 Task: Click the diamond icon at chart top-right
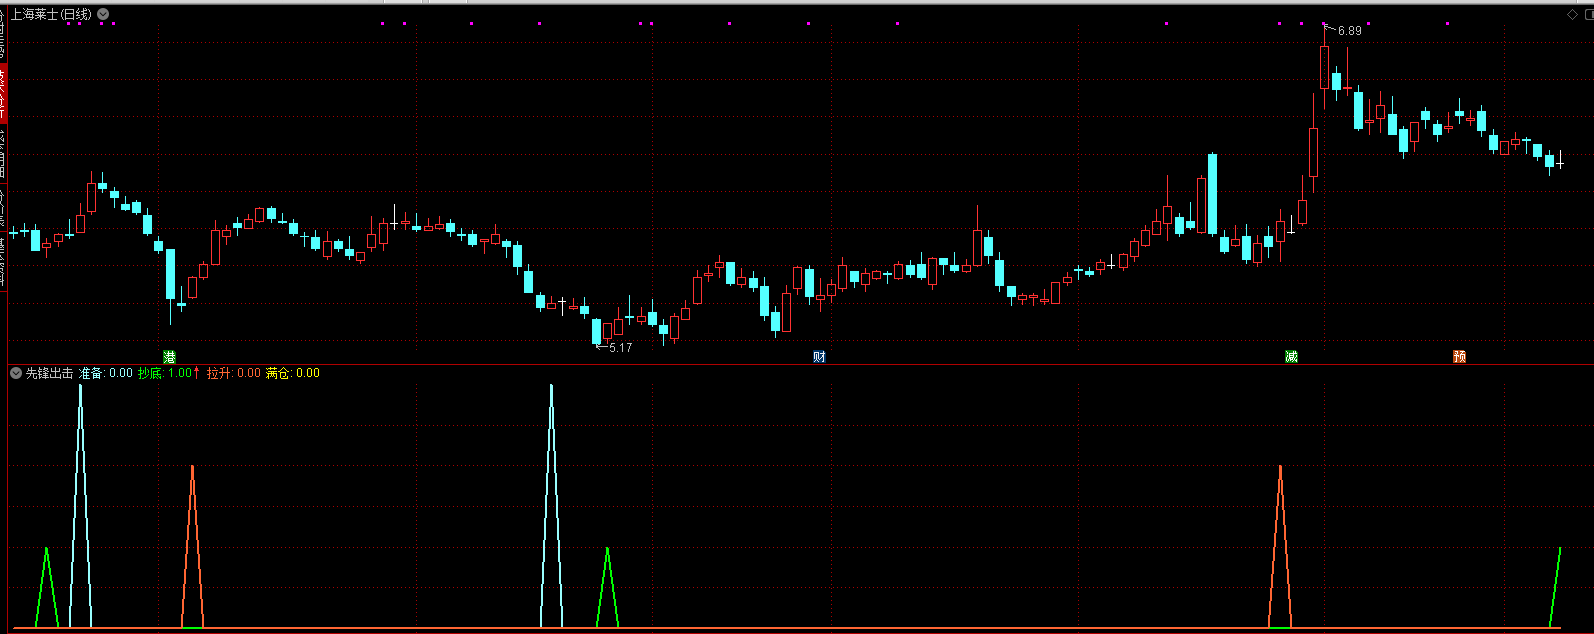pos(1573,14)
